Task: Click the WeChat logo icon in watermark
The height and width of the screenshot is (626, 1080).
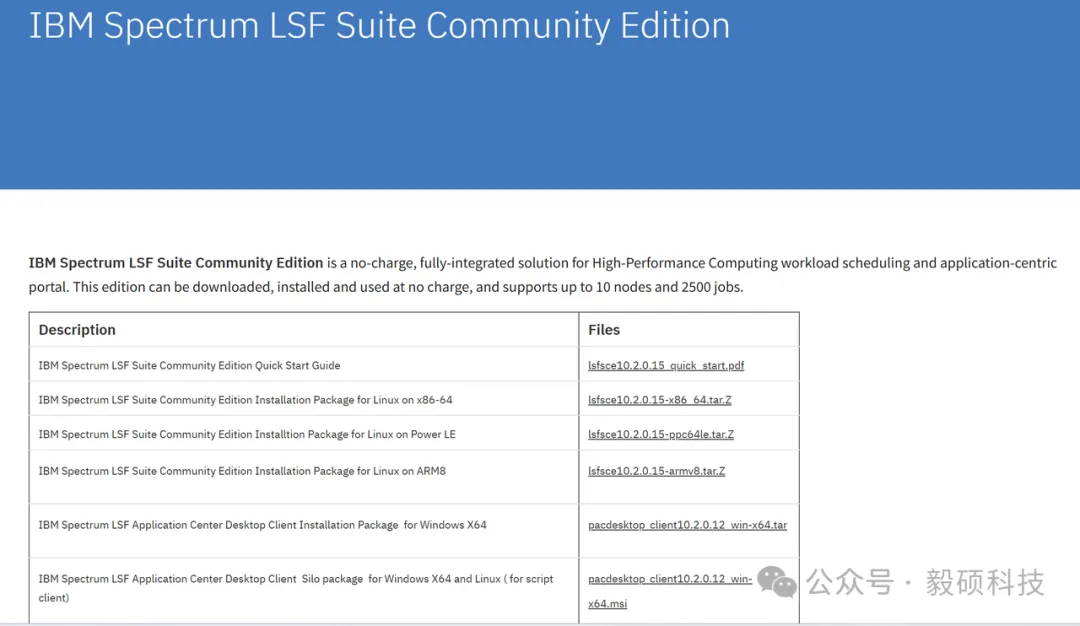Action: (777, 581)
